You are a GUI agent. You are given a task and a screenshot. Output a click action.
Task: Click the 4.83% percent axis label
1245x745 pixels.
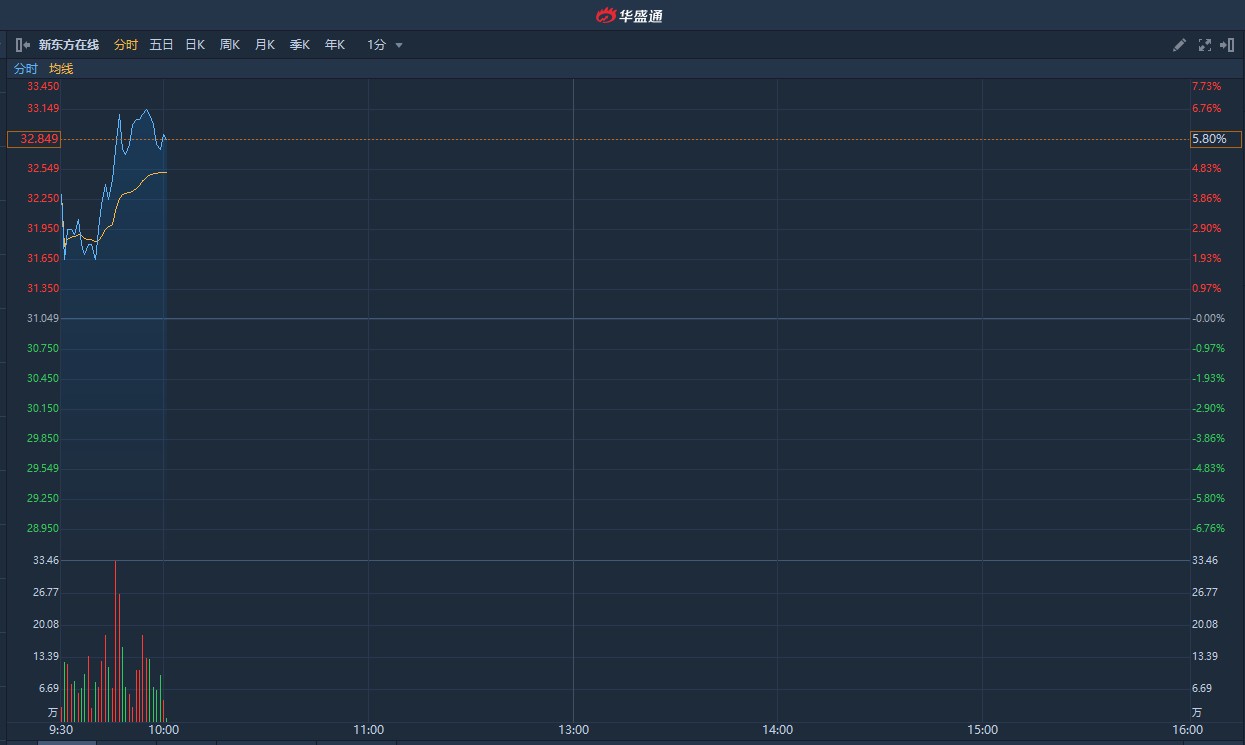click(1207, 168)
